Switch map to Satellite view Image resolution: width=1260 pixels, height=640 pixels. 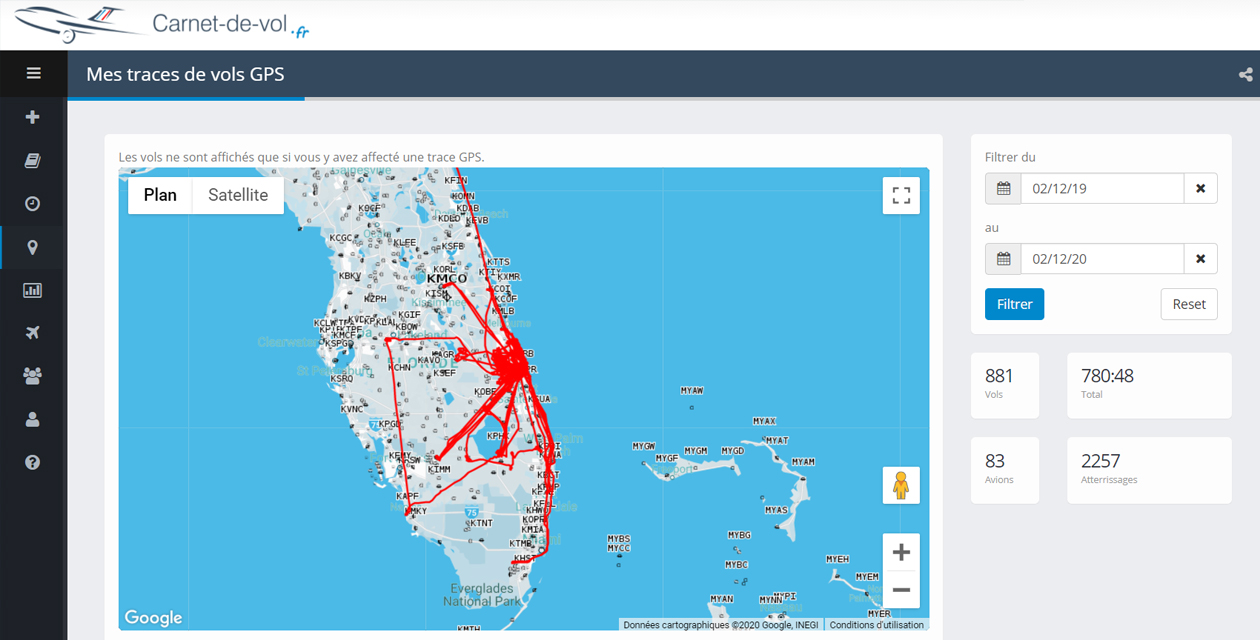(238, 195)
